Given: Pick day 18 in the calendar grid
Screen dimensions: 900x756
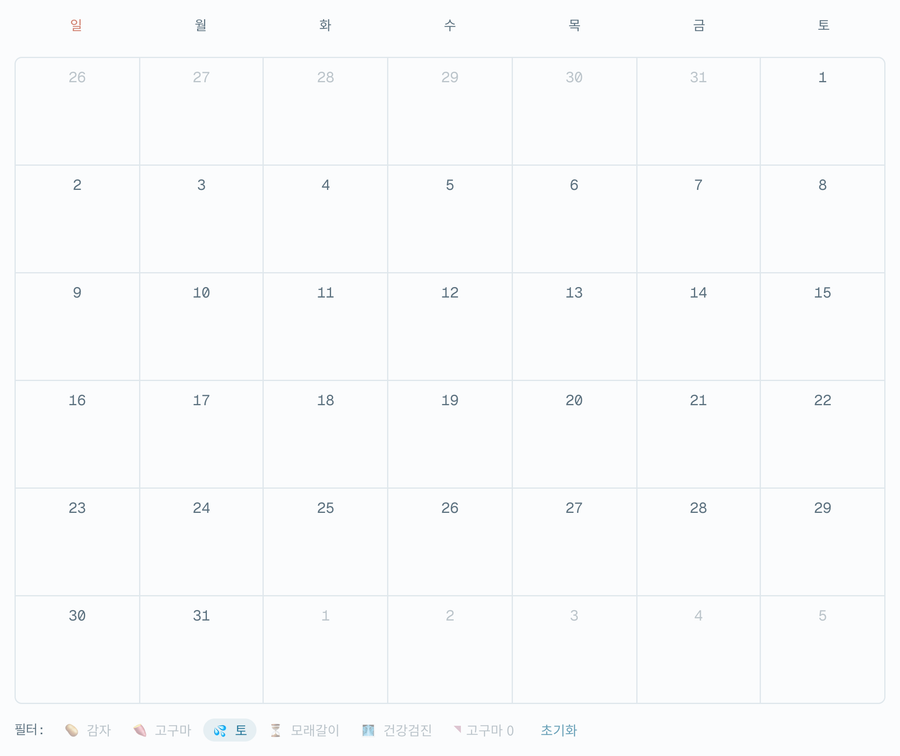Looking at the screenshot, I should pos(325,434).
